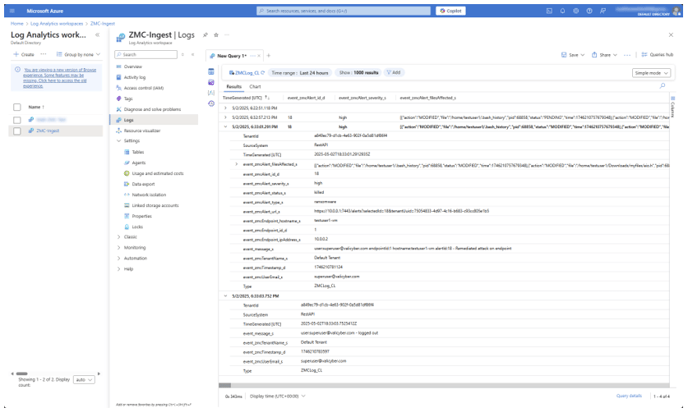
Task: Open Activity log in resource menu
Action: click(134, 77)
